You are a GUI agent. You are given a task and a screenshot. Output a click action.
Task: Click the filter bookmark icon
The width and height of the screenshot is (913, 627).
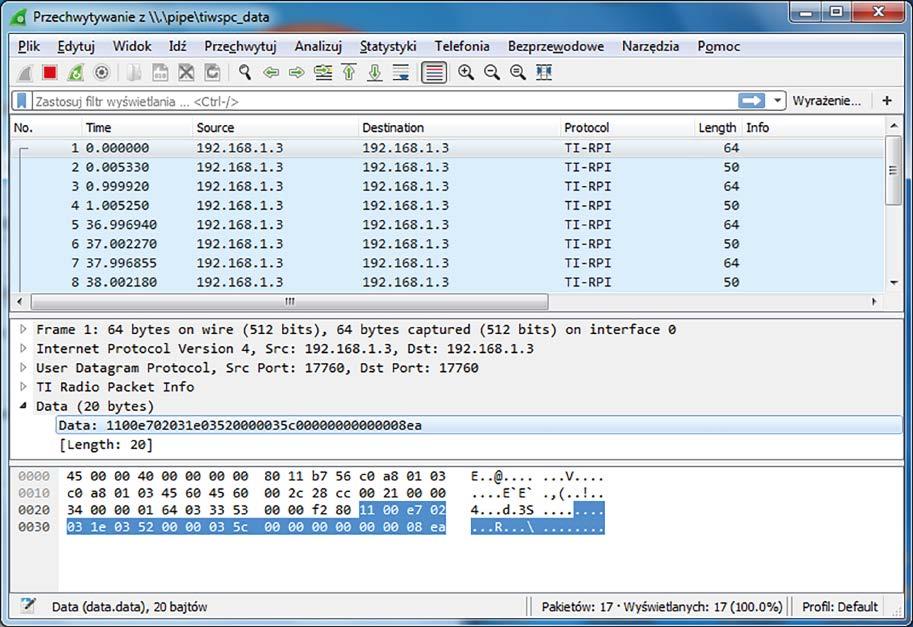22,101
